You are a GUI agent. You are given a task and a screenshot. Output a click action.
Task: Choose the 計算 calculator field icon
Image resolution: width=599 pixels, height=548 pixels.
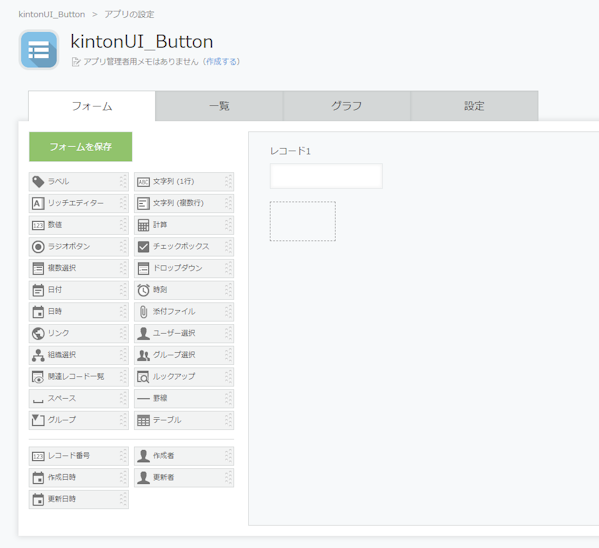[x=143, y=225]
